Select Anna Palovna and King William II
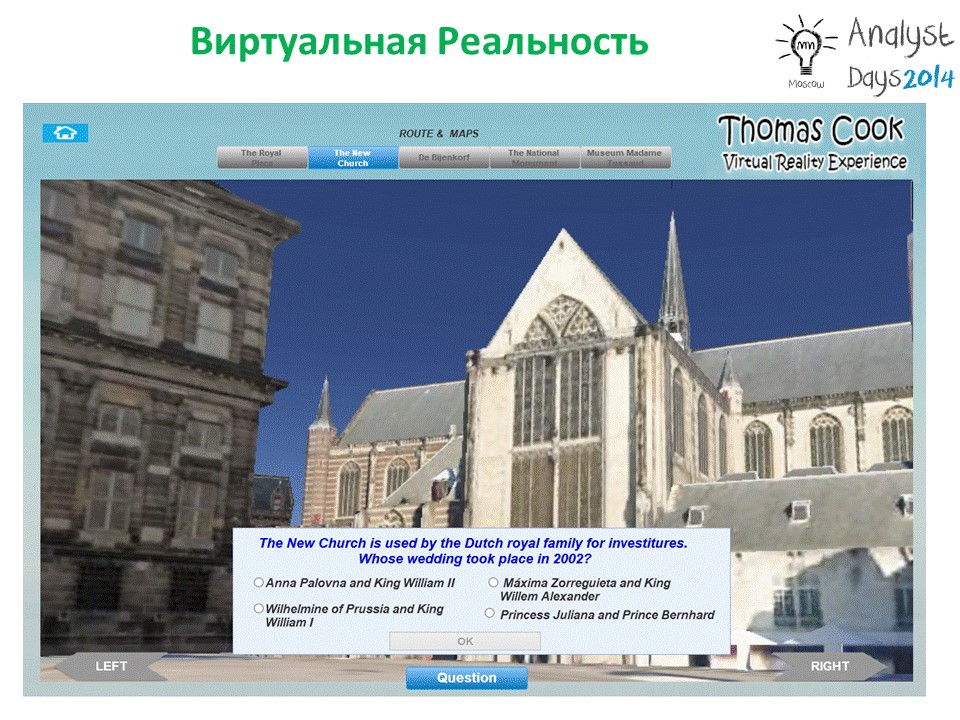 point(259,583)
